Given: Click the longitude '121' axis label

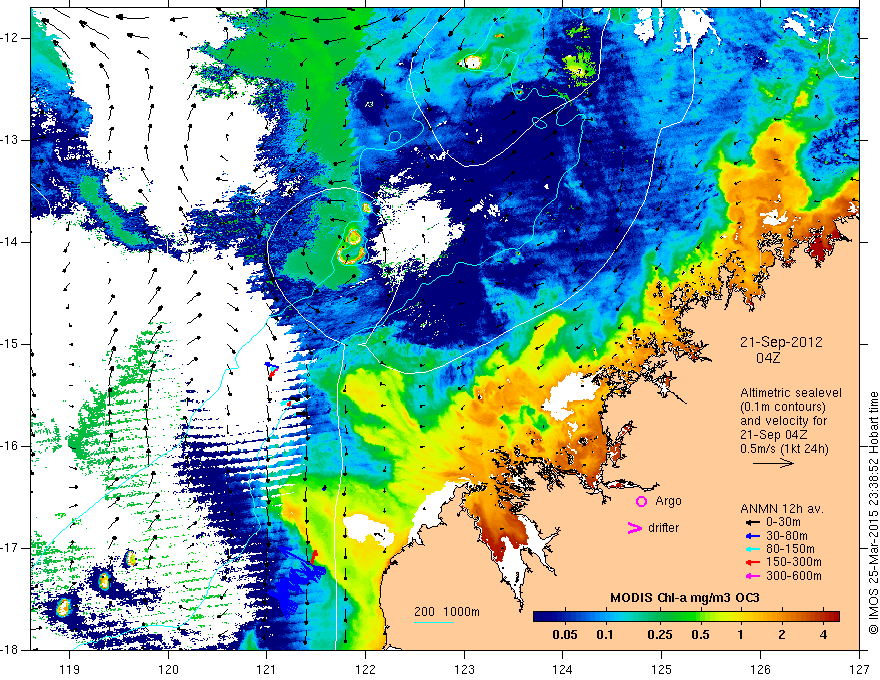Looking at the screenshot, I should (266, 669).
